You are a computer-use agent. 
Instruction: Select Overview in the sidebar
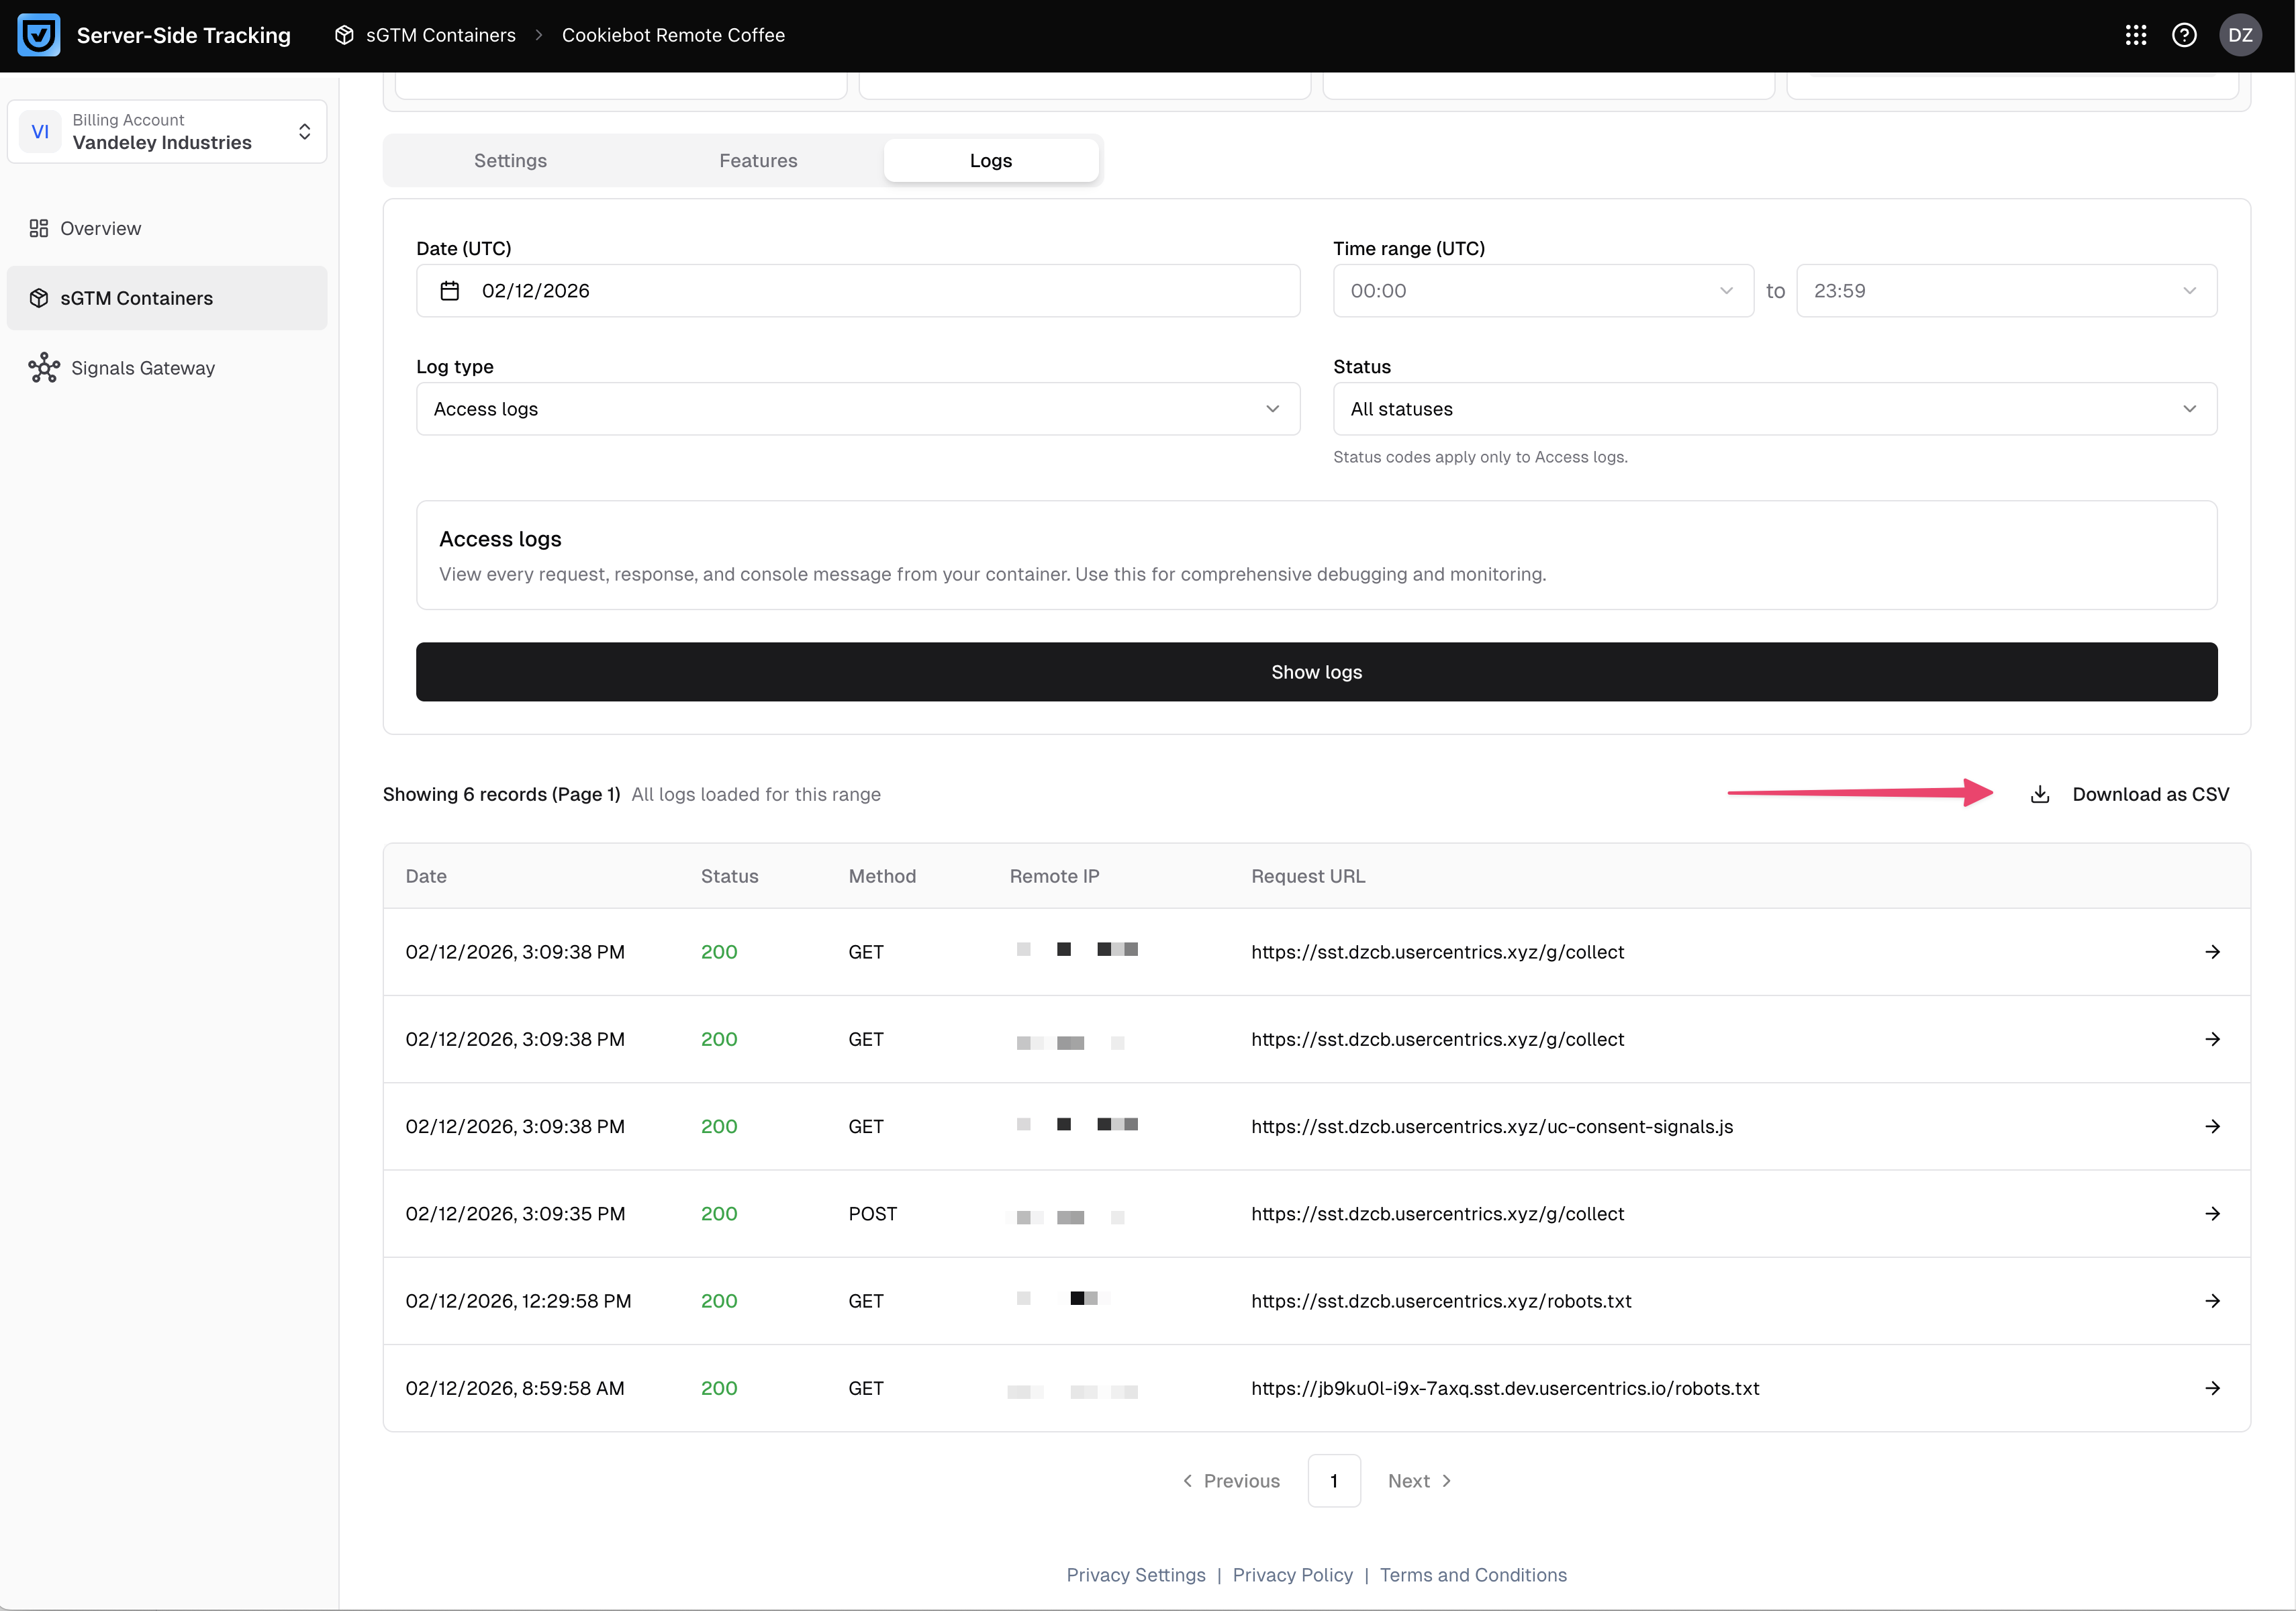(100, 228)
